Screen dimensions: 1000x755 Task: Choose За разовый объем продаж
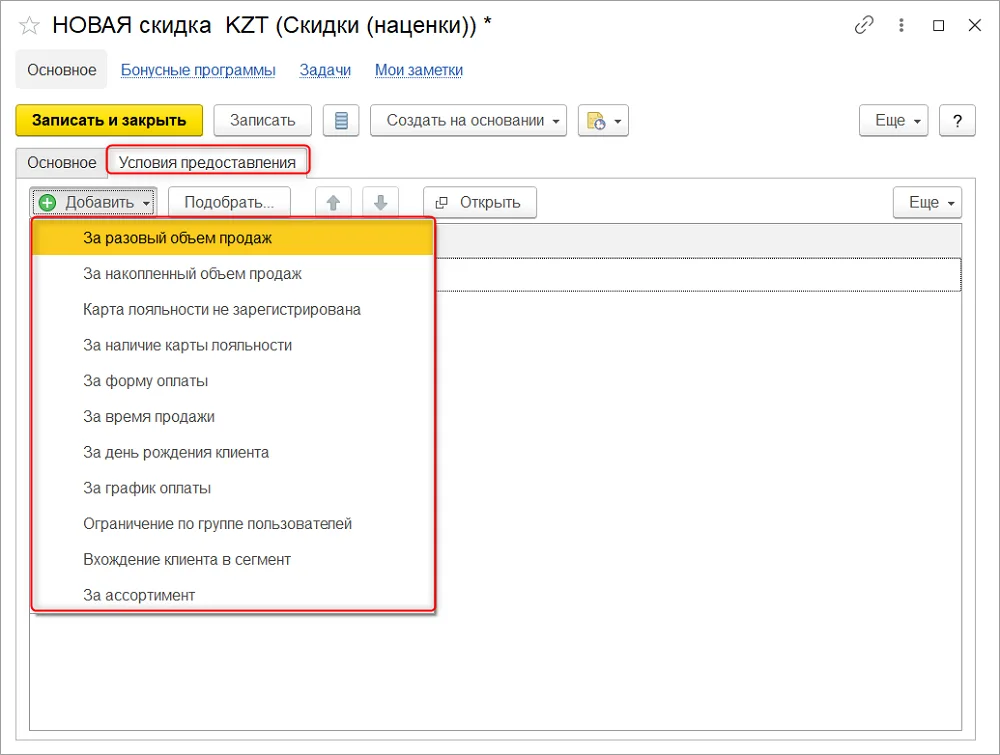click(233, 238)
